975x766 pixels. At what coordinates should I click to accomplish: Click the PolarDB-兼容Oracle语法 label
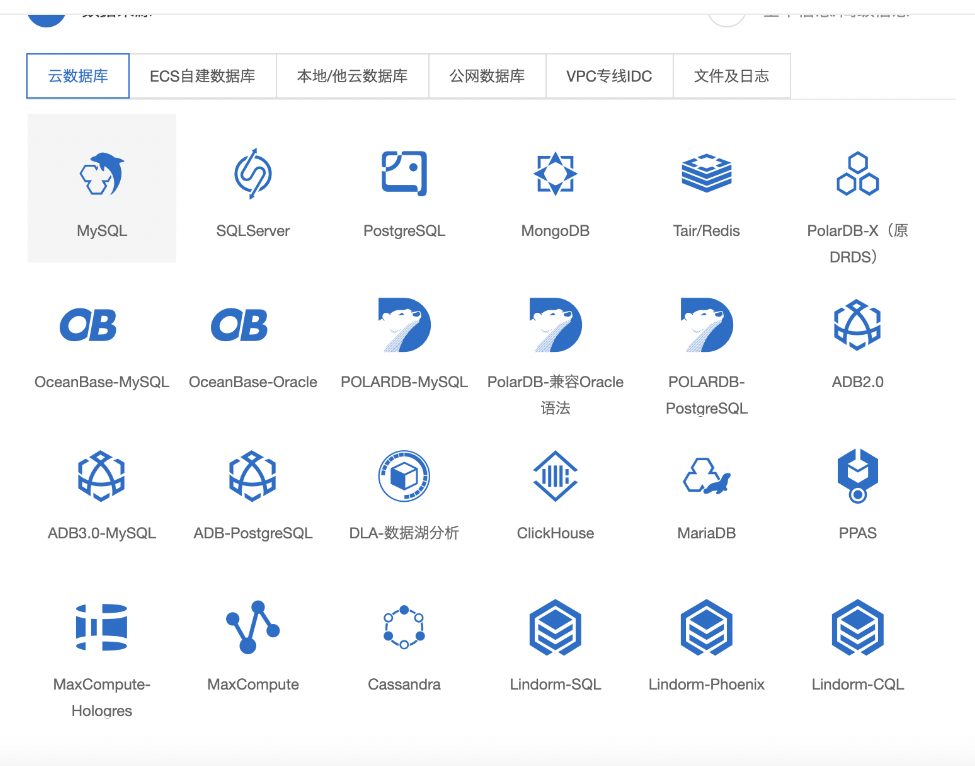point(555,394)
